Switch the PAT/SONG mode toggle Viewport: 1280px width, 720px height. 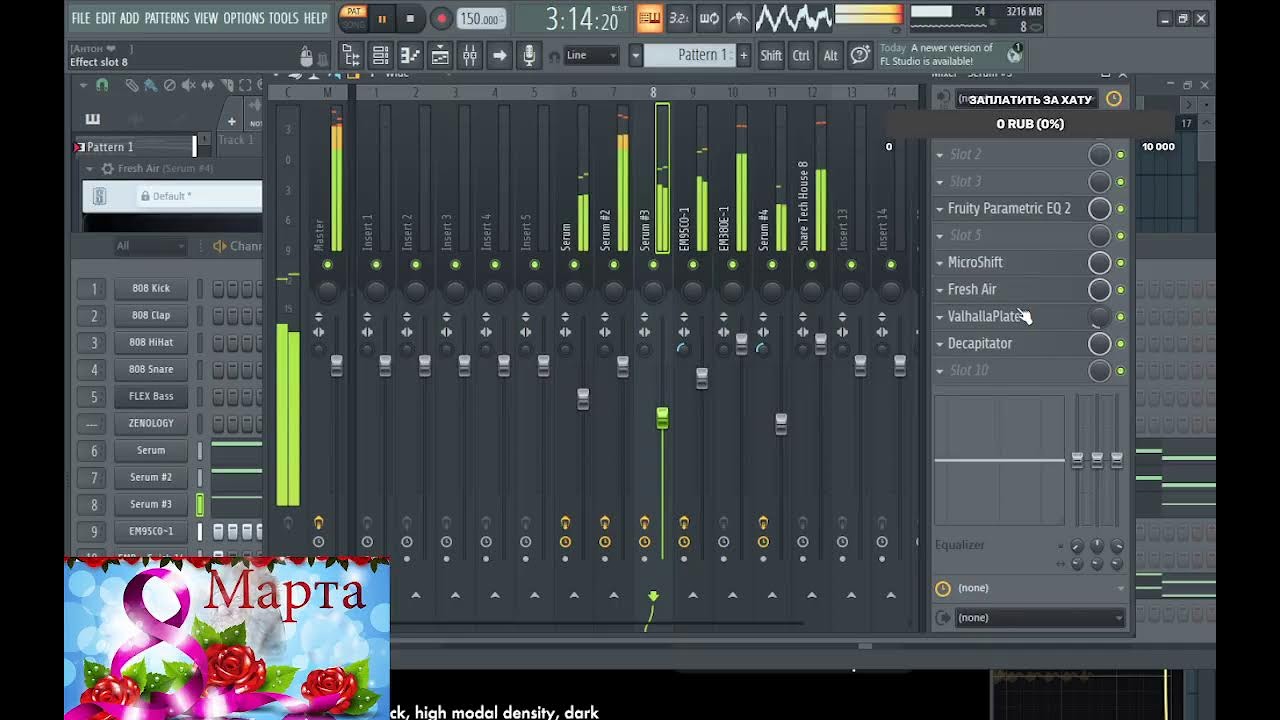click(x=353, y=18)
